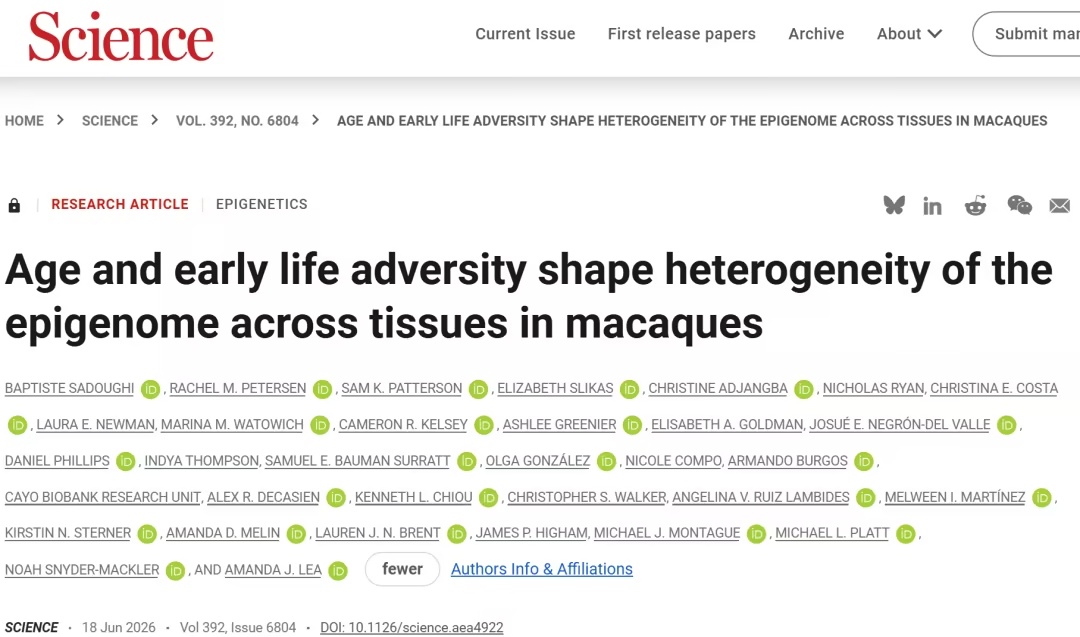This screenshot has width=1080, height=637.
Task: Click the lock access icon
Action: (14, 205)
